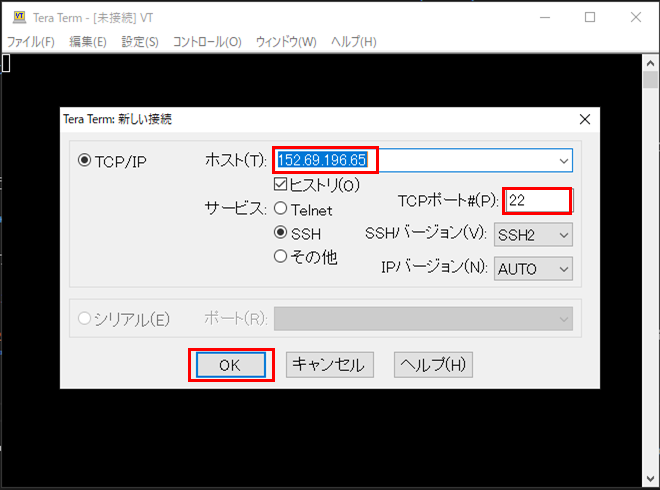Pick the その他 service option

point(281,256)
